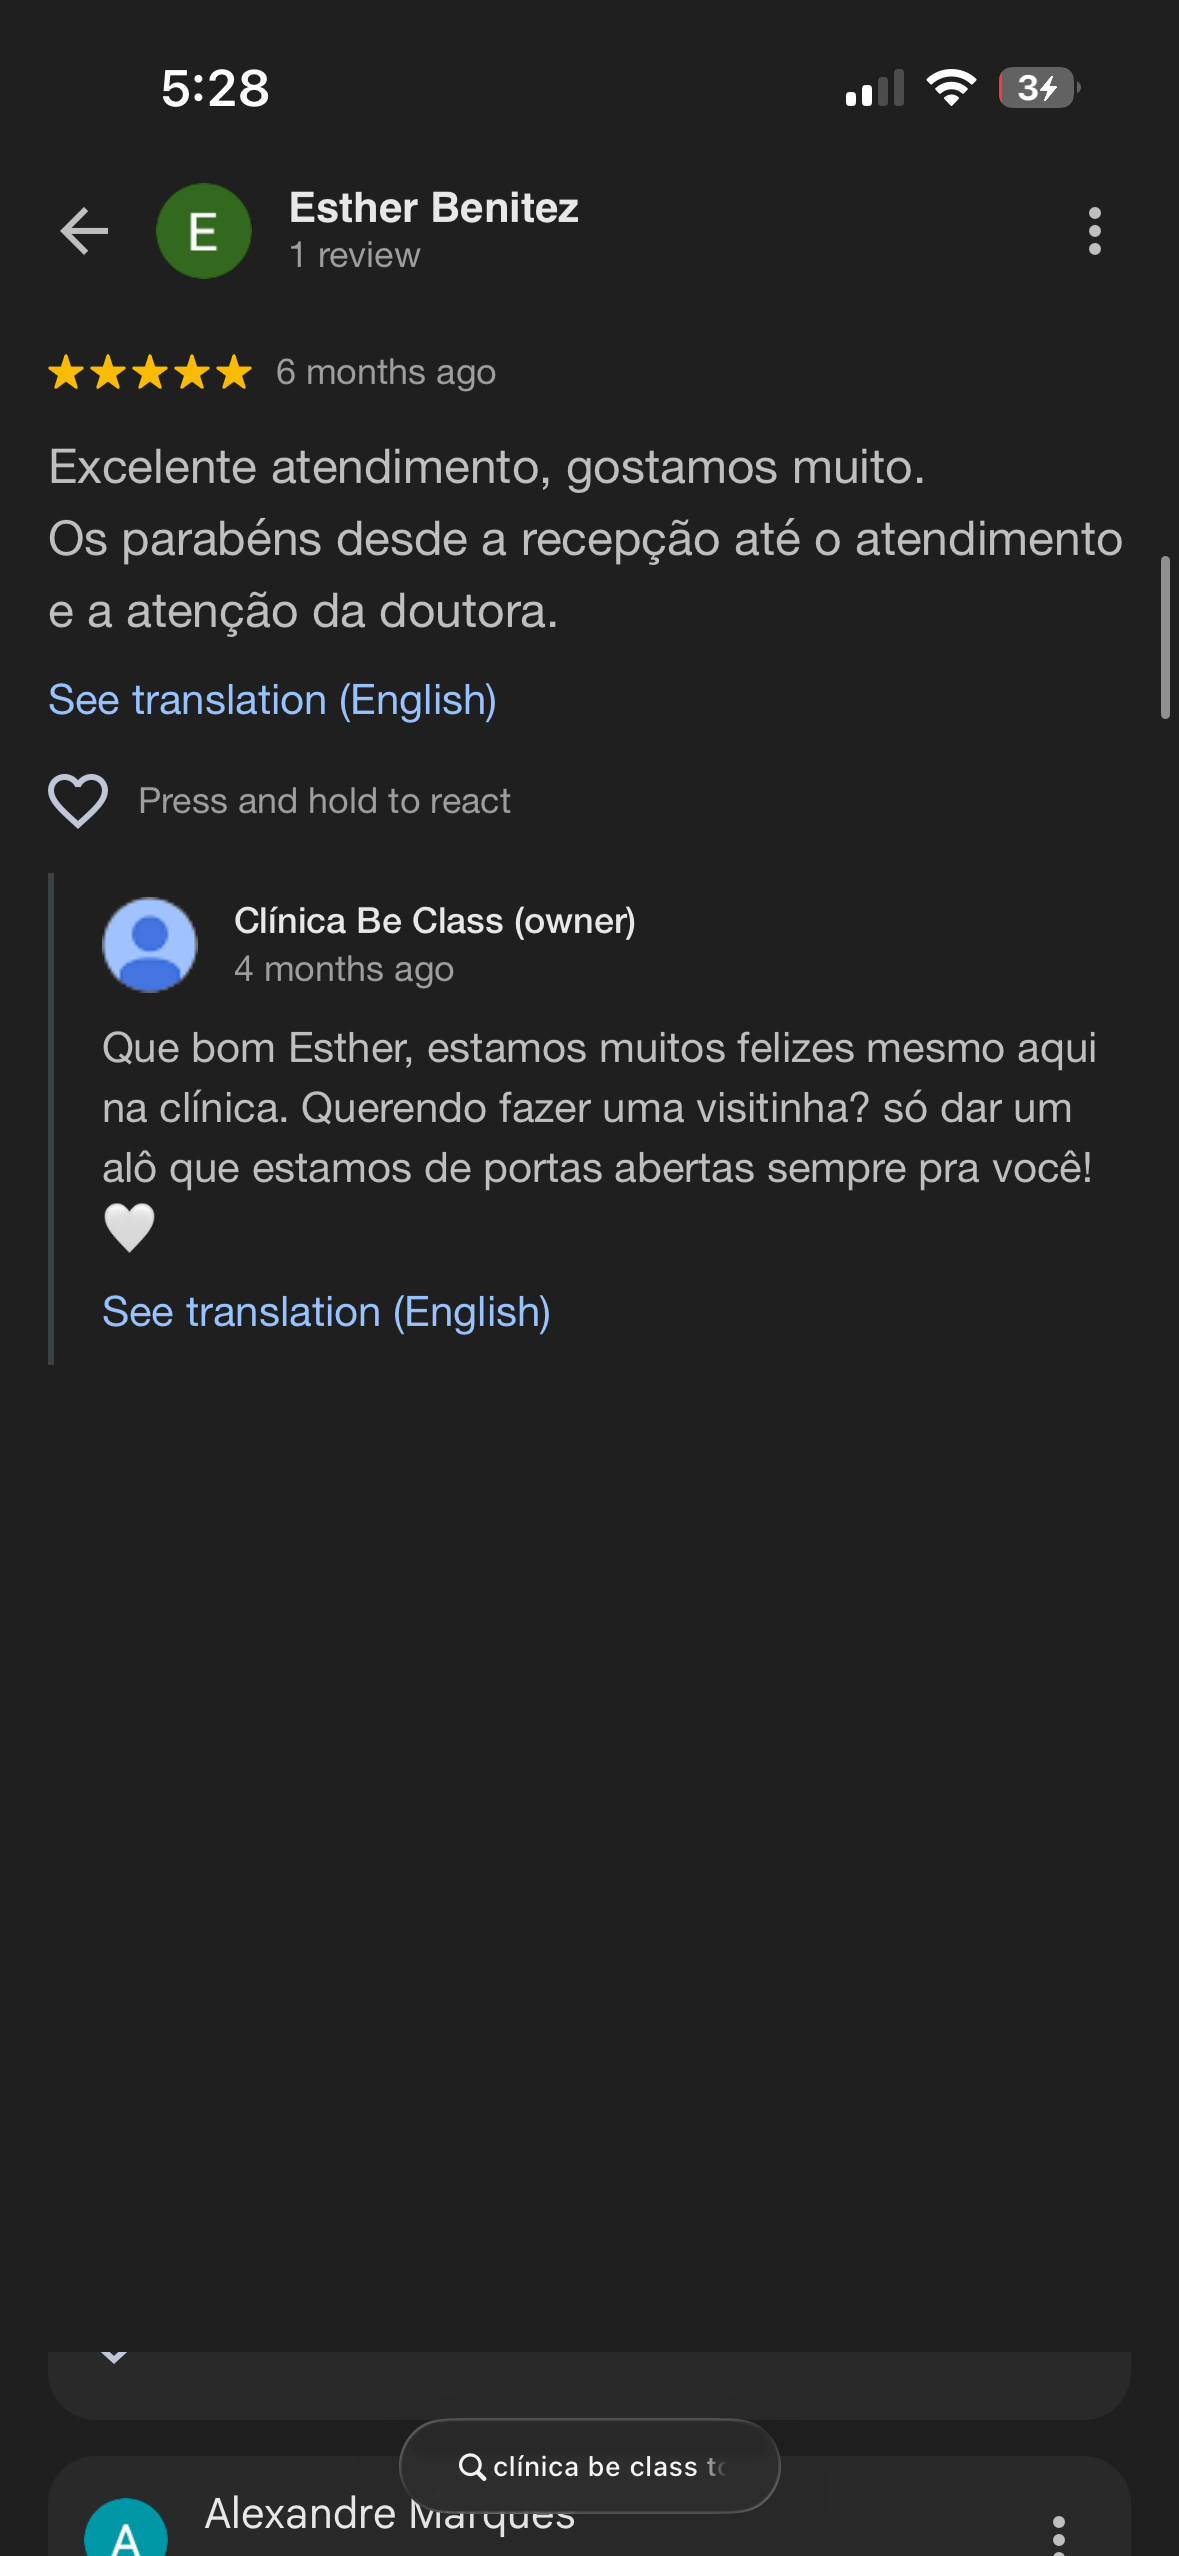The image size is (1179, 2556).
Task: Click the Clínica Be Class (owner) name
Action: [434, 921]
